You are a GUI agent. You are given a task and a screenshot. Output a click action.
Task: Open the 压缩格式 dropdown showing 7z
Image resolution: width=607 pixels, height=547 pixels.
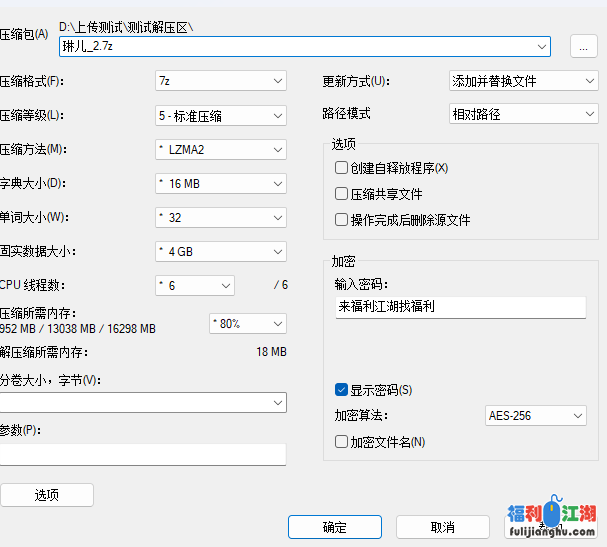coord(220,81)
